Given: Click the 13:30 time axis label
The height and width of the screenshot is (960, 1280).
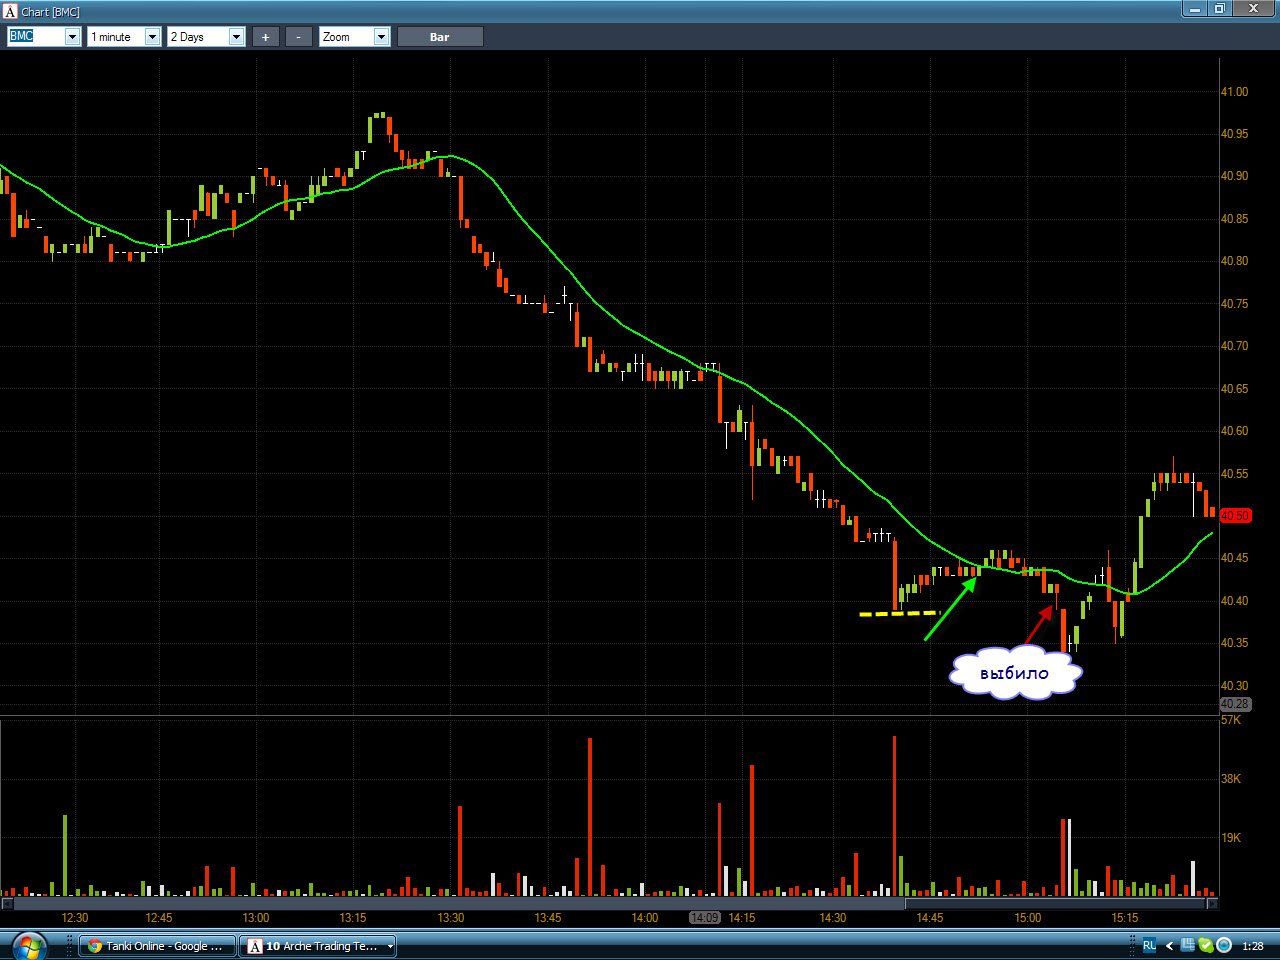Looking at the screenshot, I should 451,918.
